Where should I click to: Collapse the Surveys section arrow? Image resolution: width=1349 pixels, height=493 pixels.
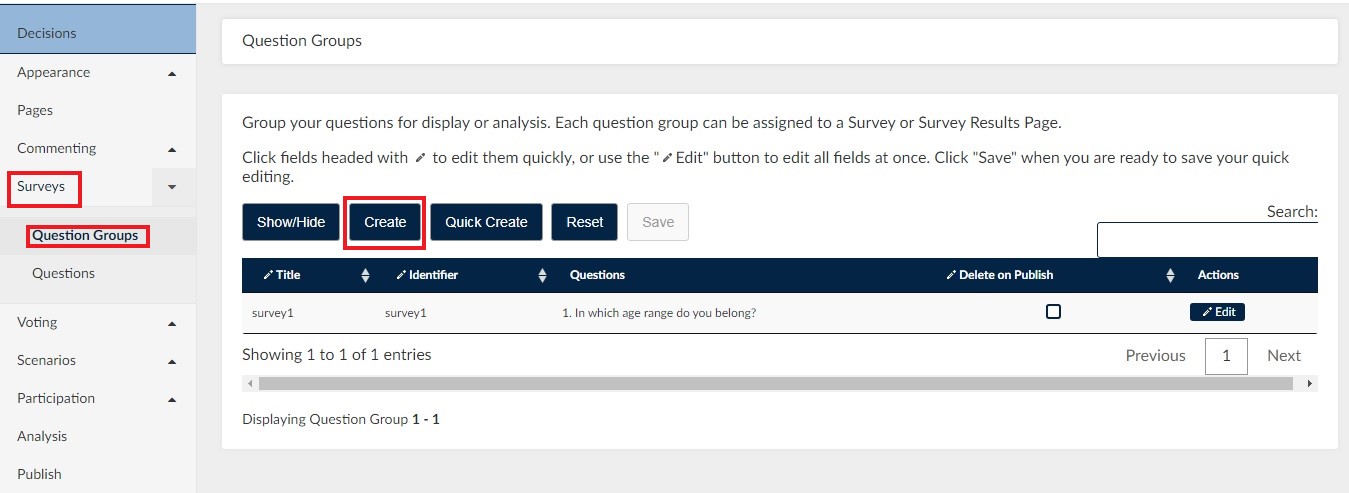(x=172, y=187)
